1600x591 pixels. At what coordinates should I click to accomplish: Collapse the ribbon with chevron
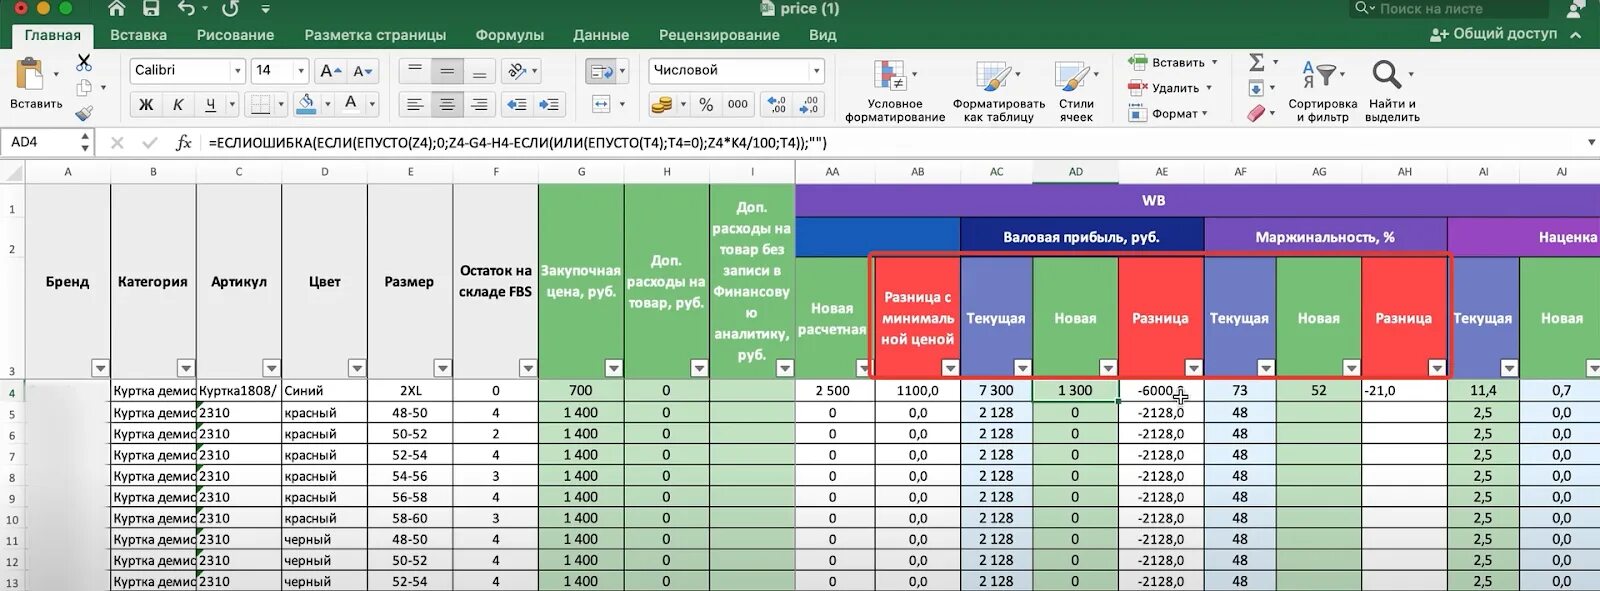coord(1576,34)
